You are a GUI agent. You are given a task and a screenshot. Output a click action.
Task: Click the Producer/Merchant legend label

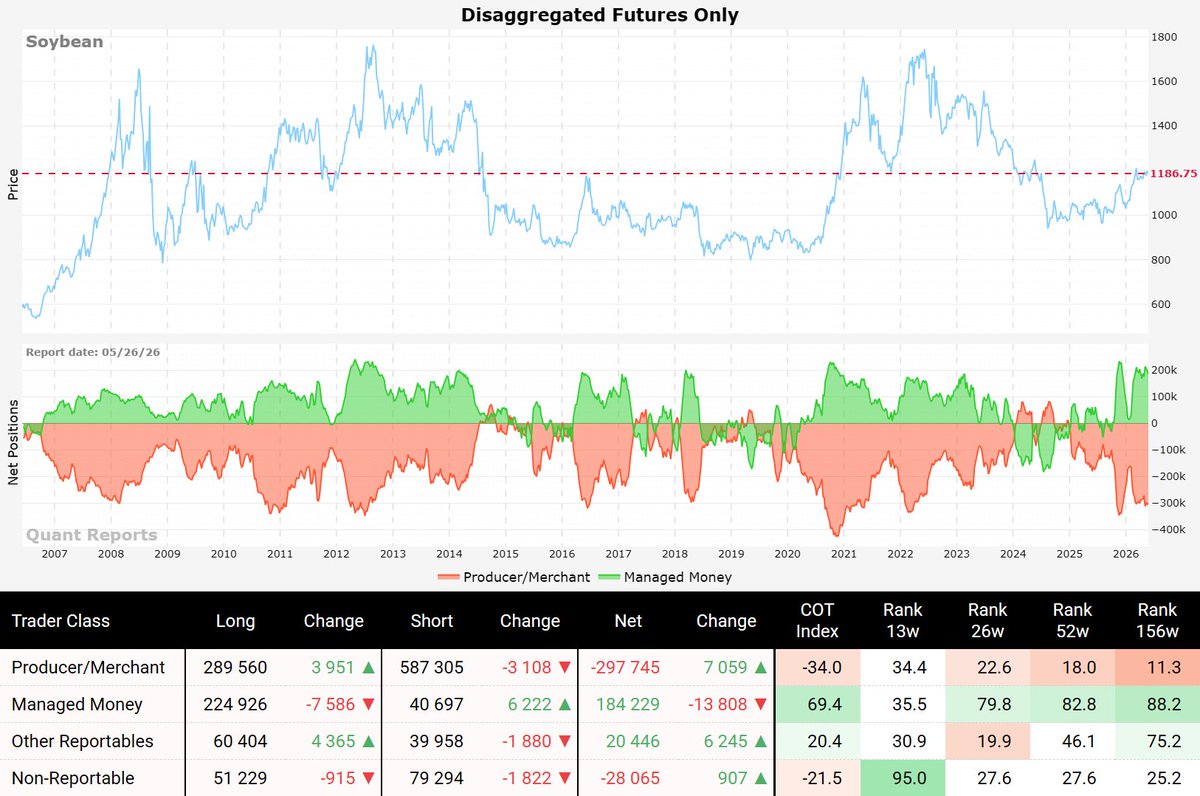(x=526, y=577)
